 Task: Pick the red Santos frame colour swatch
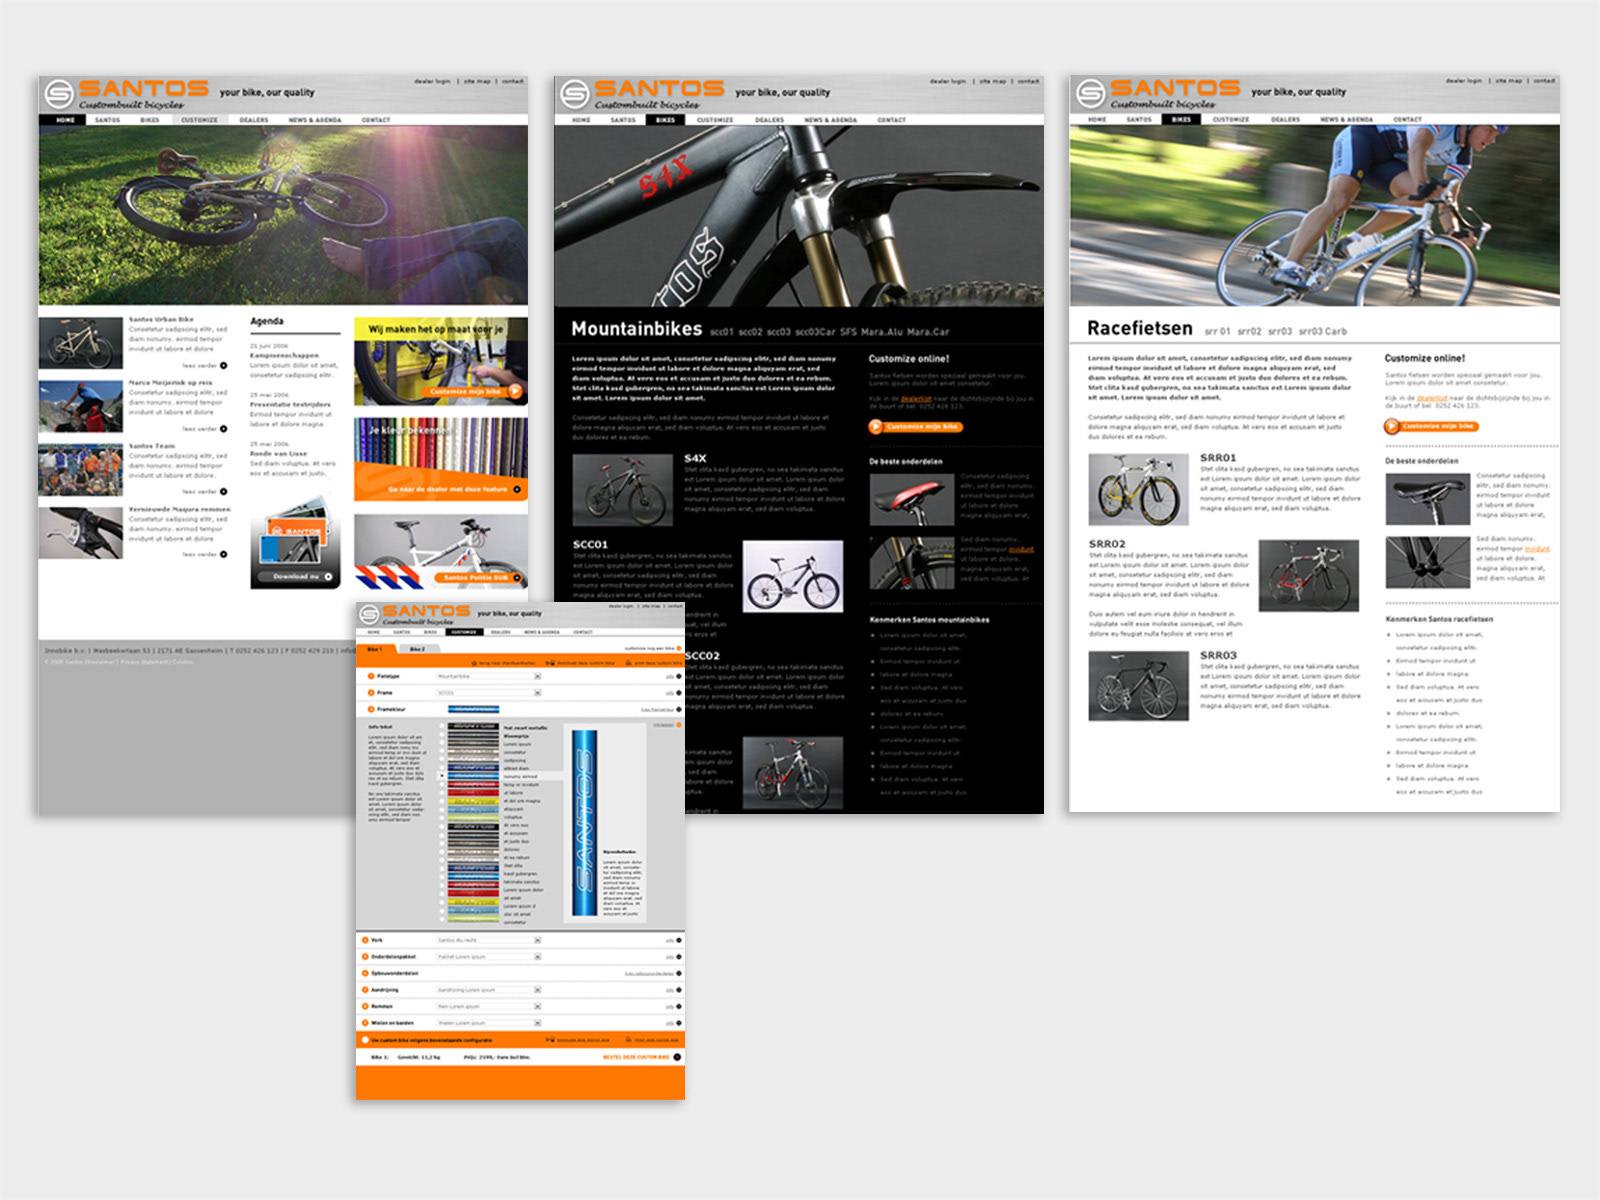(474, 784)
